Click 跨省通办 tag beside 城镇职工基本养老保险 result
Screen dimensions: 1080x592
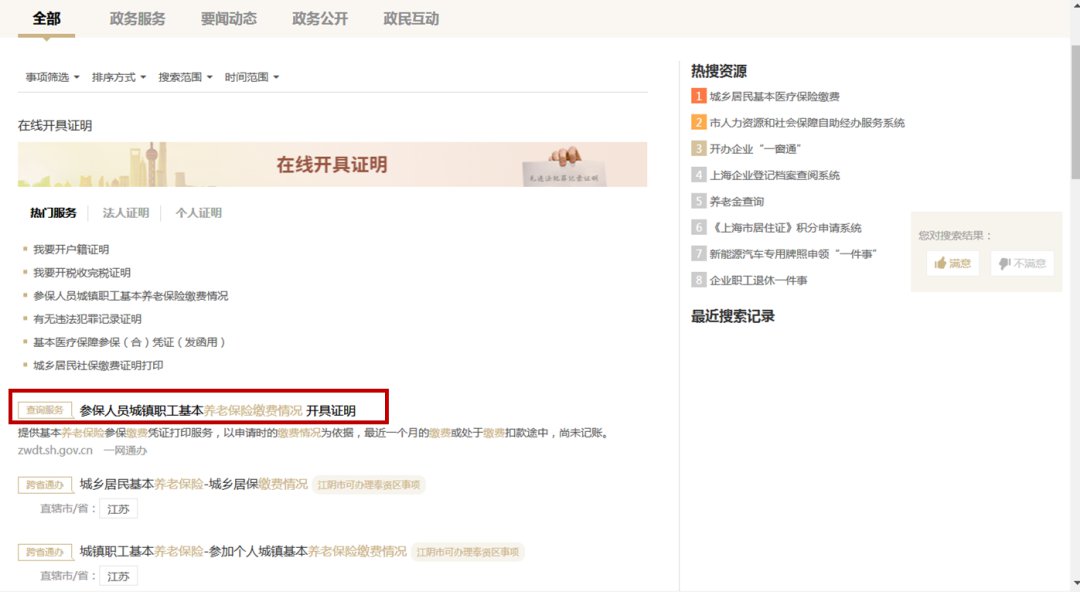[45, 552]
